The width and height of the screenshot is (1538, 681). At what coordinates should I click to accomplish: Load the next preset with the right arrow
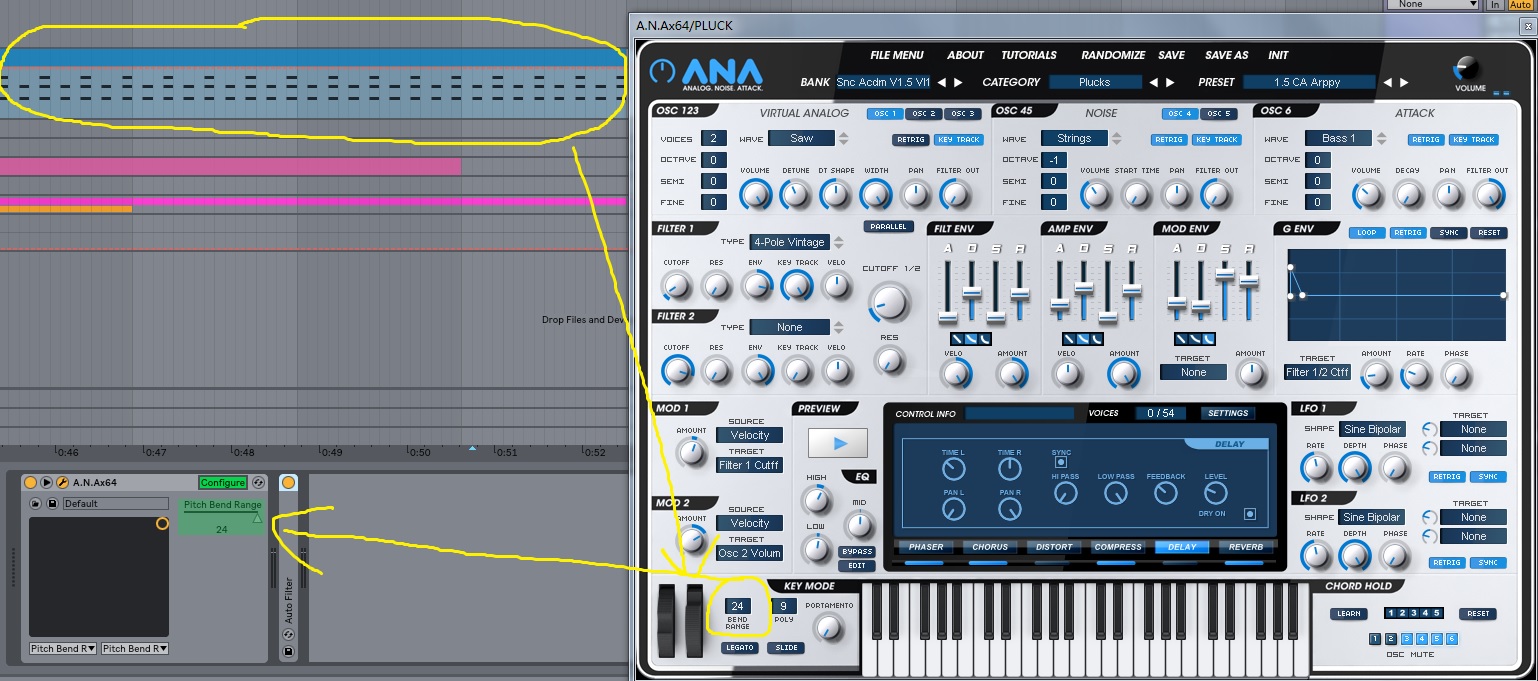(1403, 82)
